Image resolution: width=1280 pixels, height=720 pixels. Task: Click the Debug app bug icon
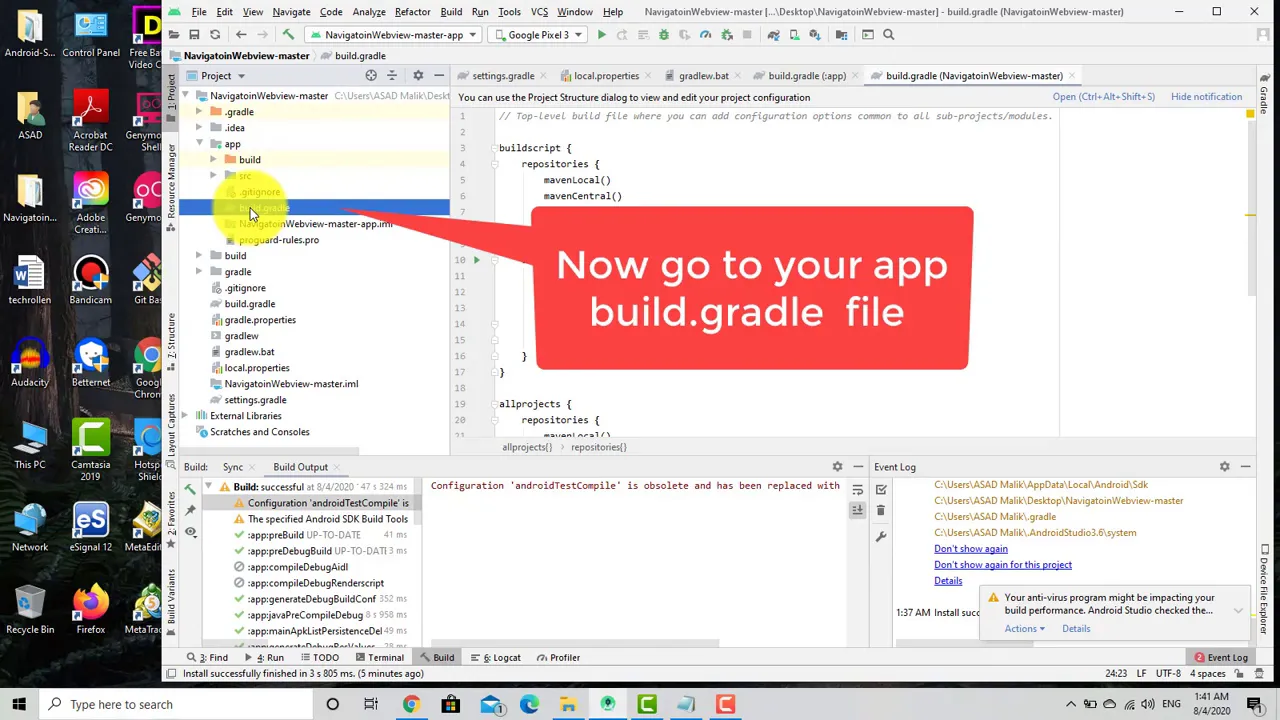[663, 34]
